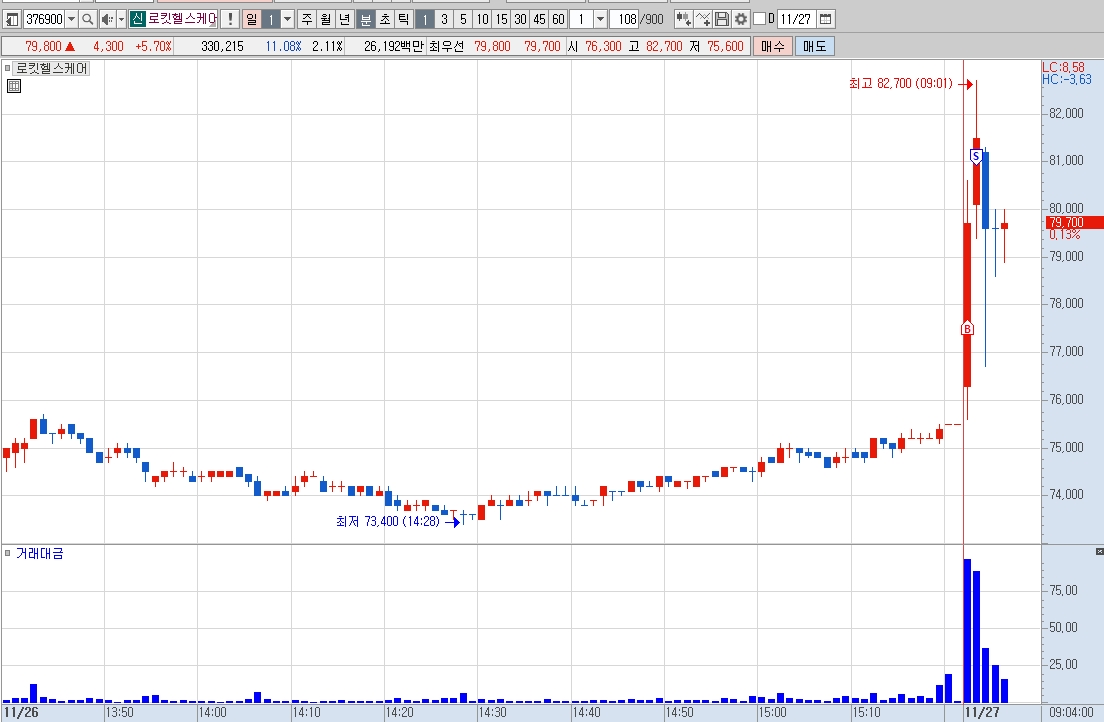Click the 매수 buy button
1104x722 pixels.
(x=772, y=46)
